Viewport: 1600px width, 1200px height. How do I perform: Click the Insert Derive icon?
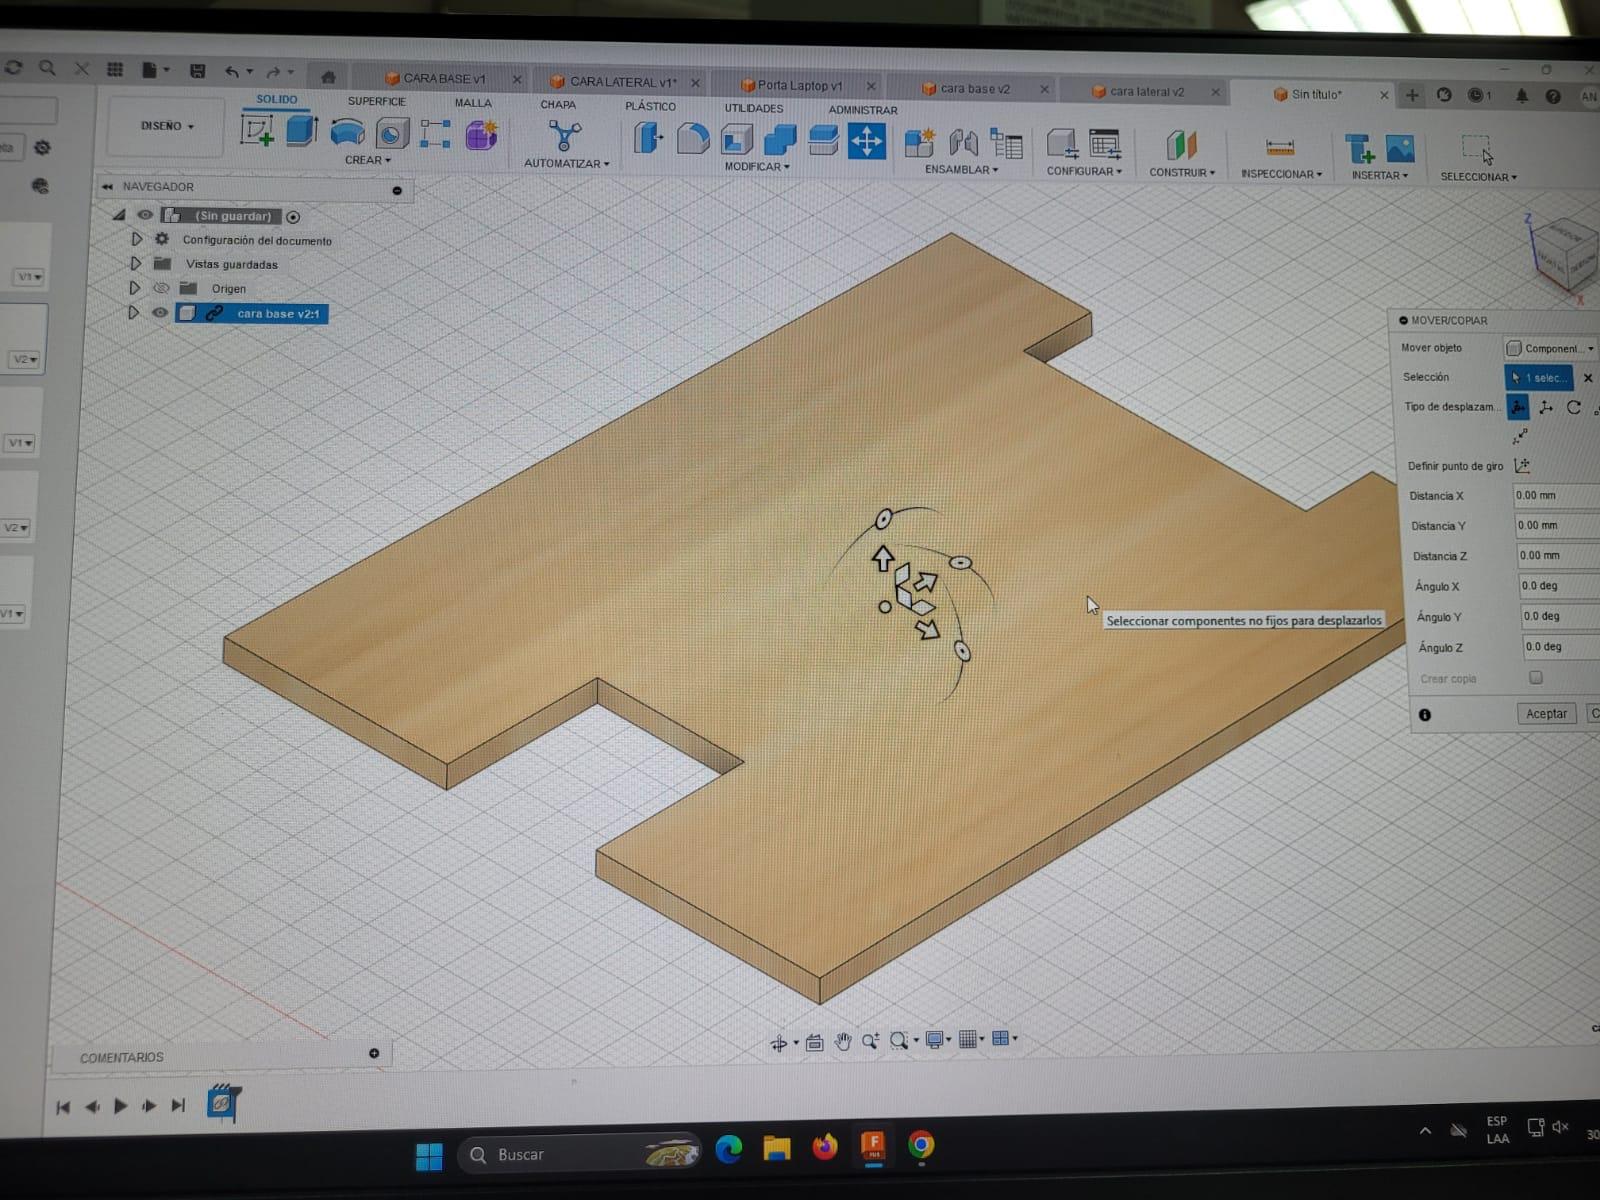click(1359, 149)
